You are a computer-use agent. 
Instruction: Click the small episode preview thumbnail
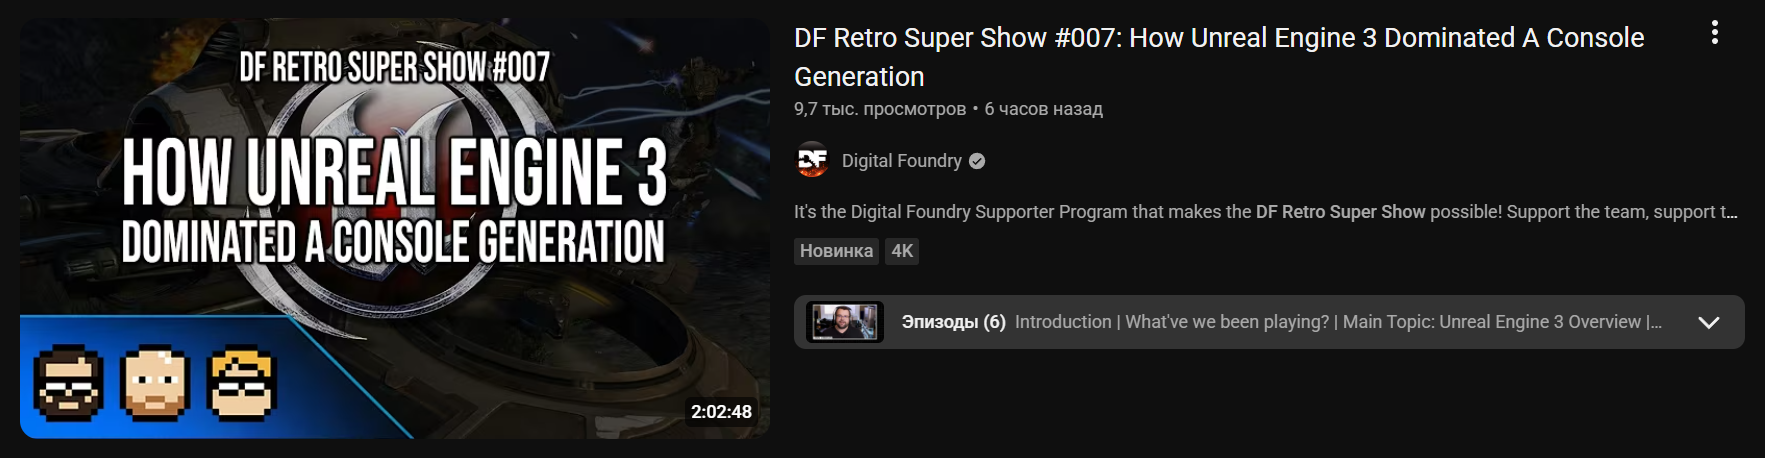pyautogui.click(x=844, y=322)
